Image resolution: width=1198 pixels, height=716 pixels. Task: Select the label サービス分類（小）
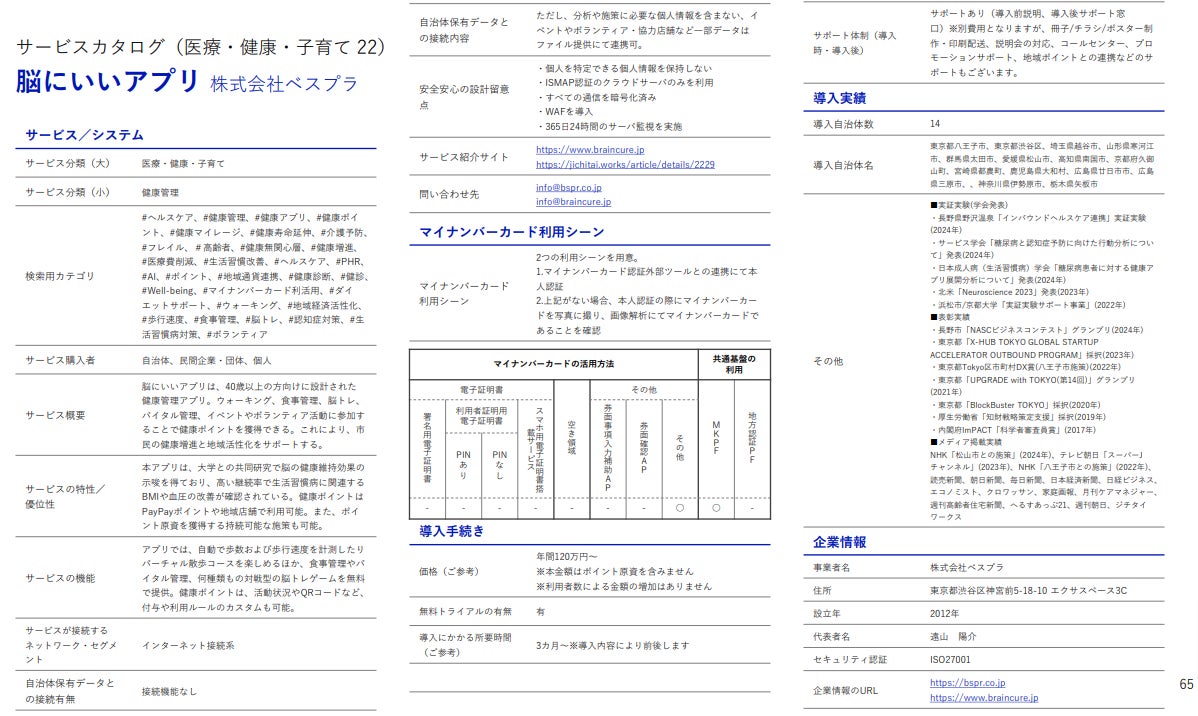[x=67, y=193]
